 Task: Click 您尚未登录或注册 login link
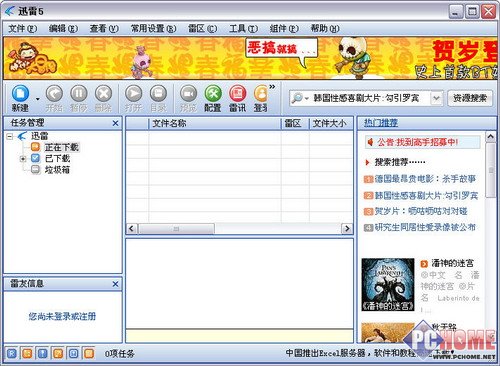62,316
